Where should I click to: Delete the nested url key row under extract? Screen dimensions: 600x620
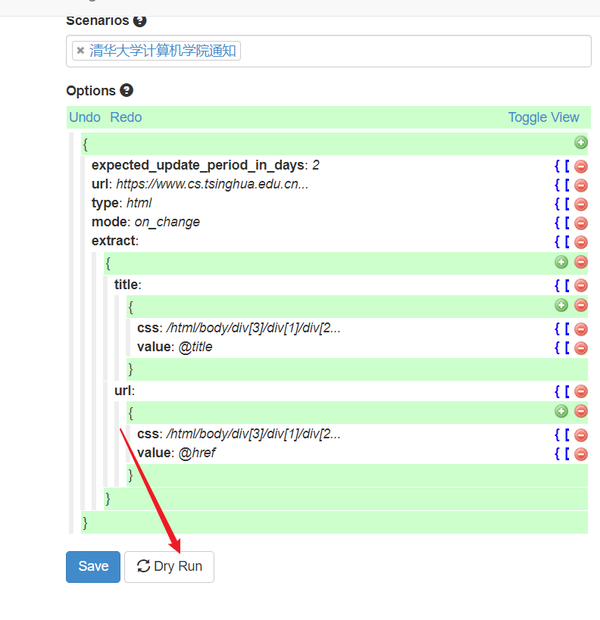pyautogui.click(x=581, y=391)
